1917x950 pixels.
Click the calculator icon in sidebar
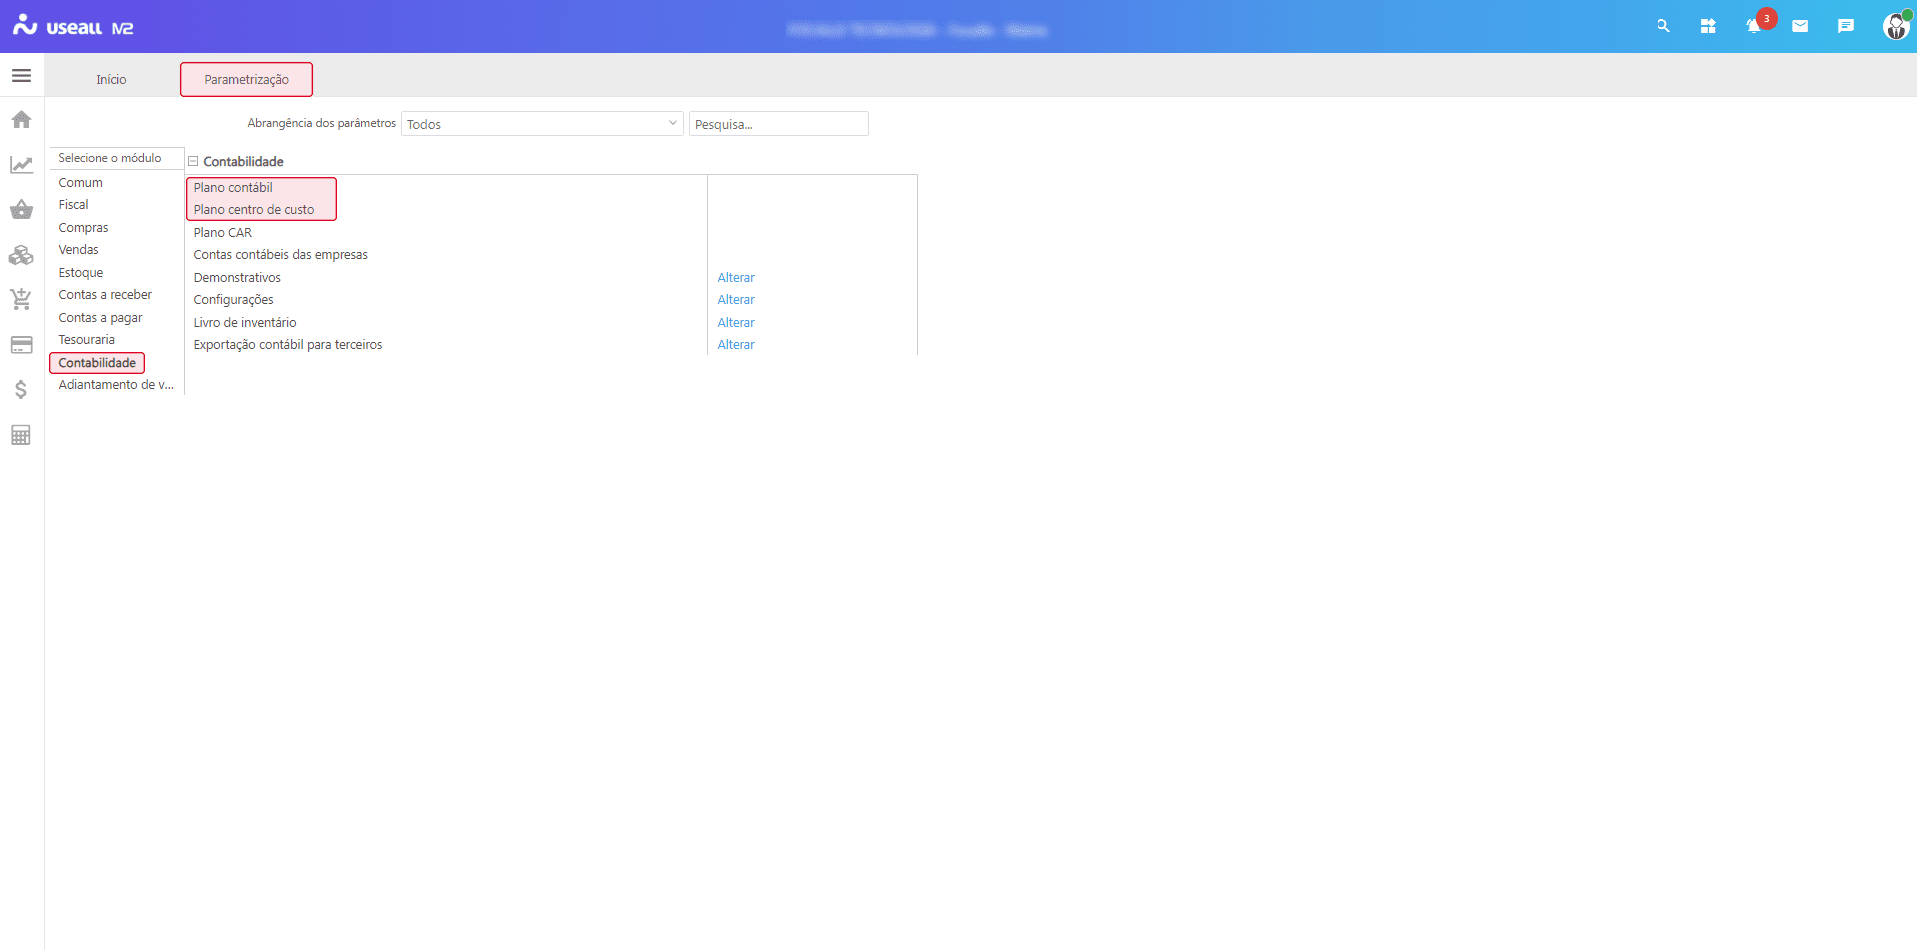click(21, 435)
